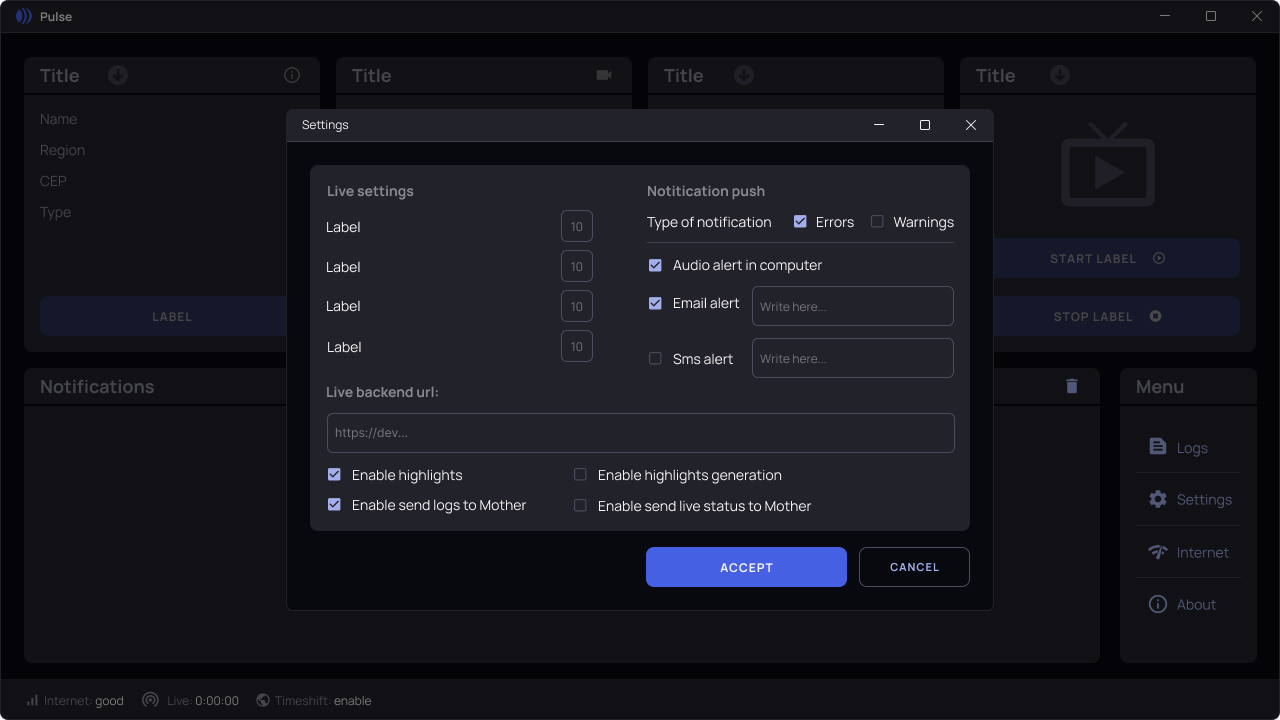This screenshot has width=1280, height=720.
Task: Toggle Enable send logs to Mother checkbox
Action: 334,505
